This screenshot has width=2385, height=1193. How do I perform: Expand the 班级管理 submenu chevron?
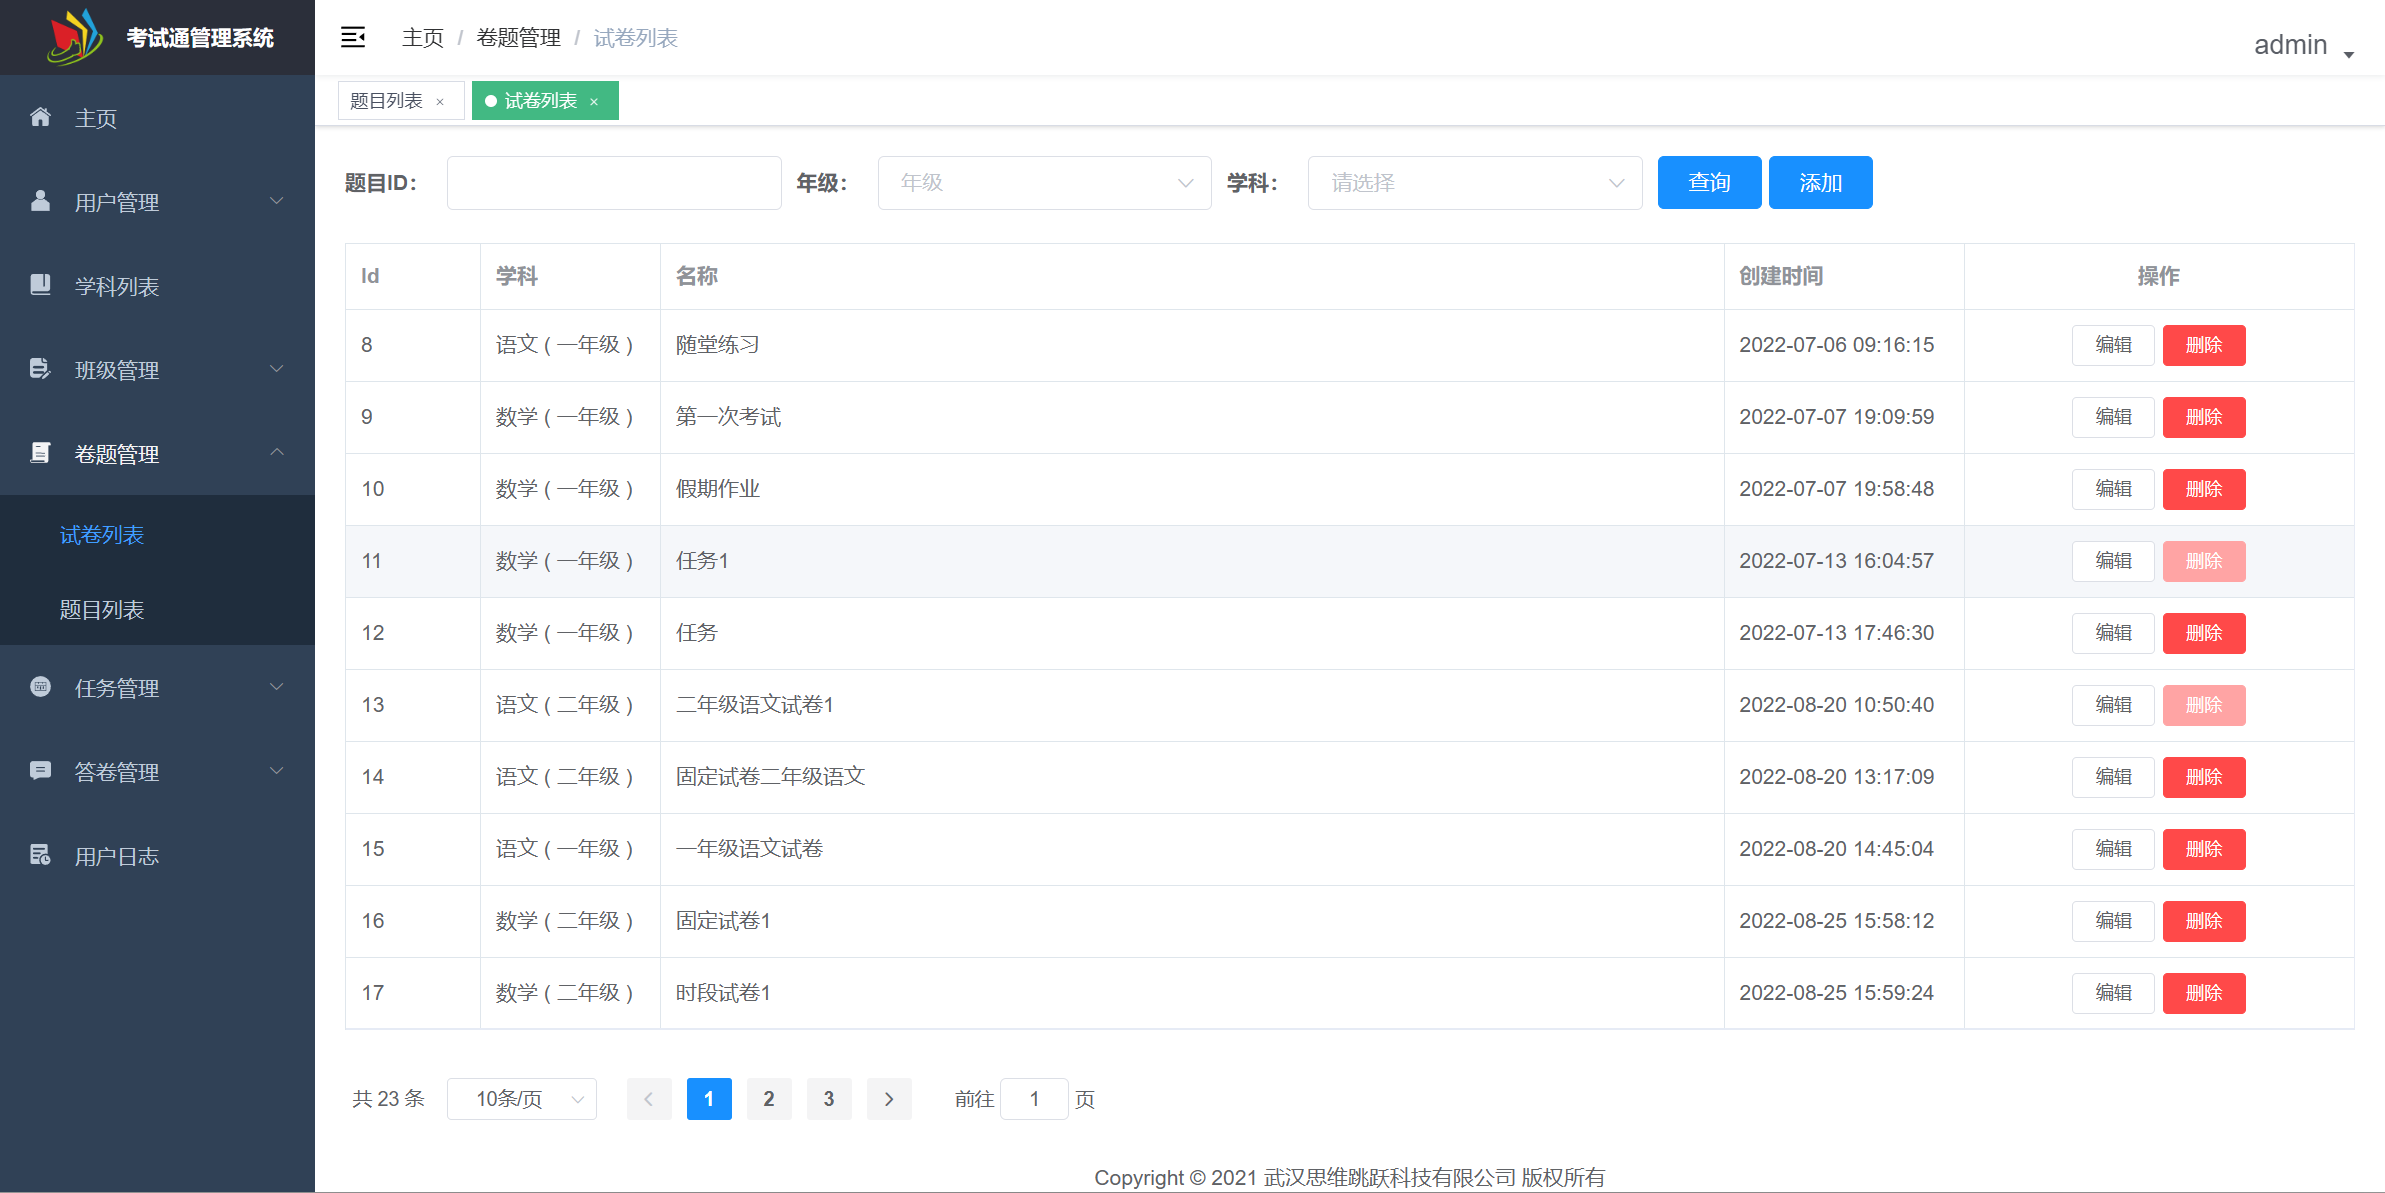277,369
